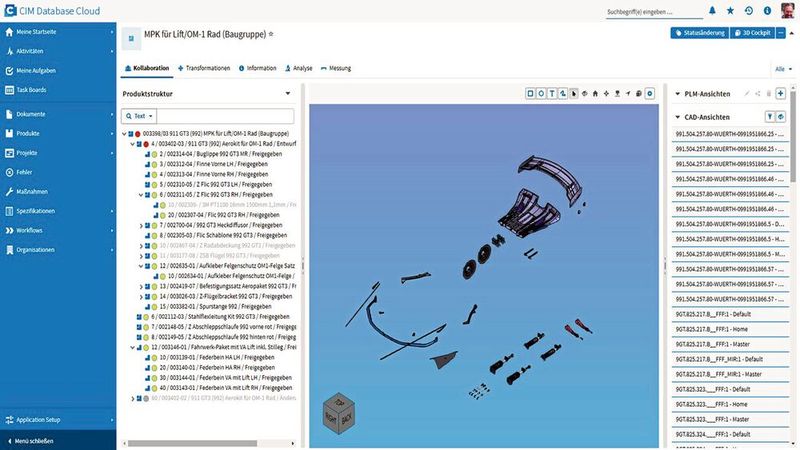Open the 3D Cockpit button
The width and height of the screenshot is (800, 450).
click(x=752, y=33)
